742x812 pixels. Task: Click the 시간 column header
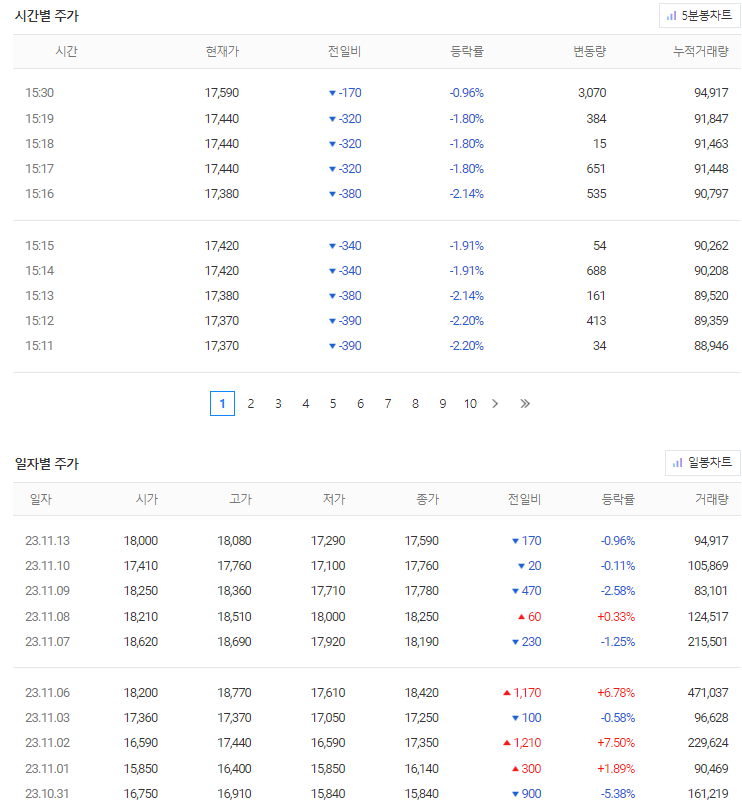[66, 51]
